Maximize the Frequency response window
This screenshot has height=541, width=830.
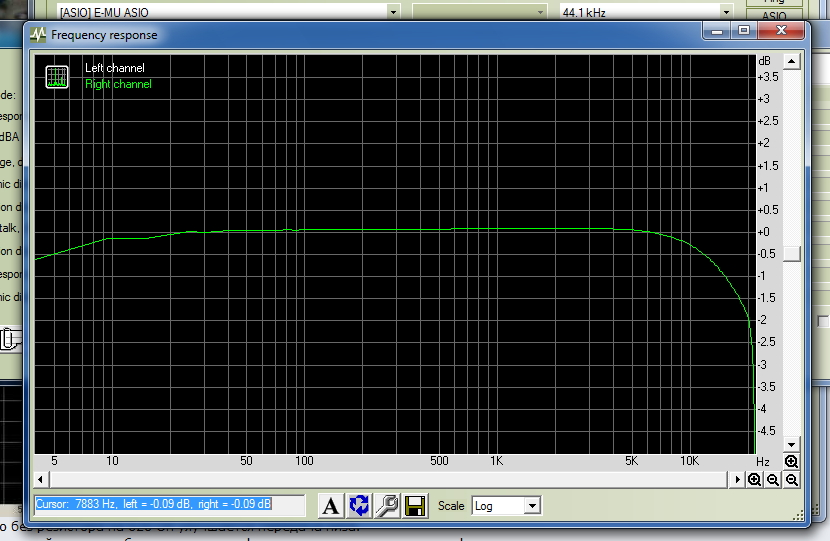coord(744,31)
